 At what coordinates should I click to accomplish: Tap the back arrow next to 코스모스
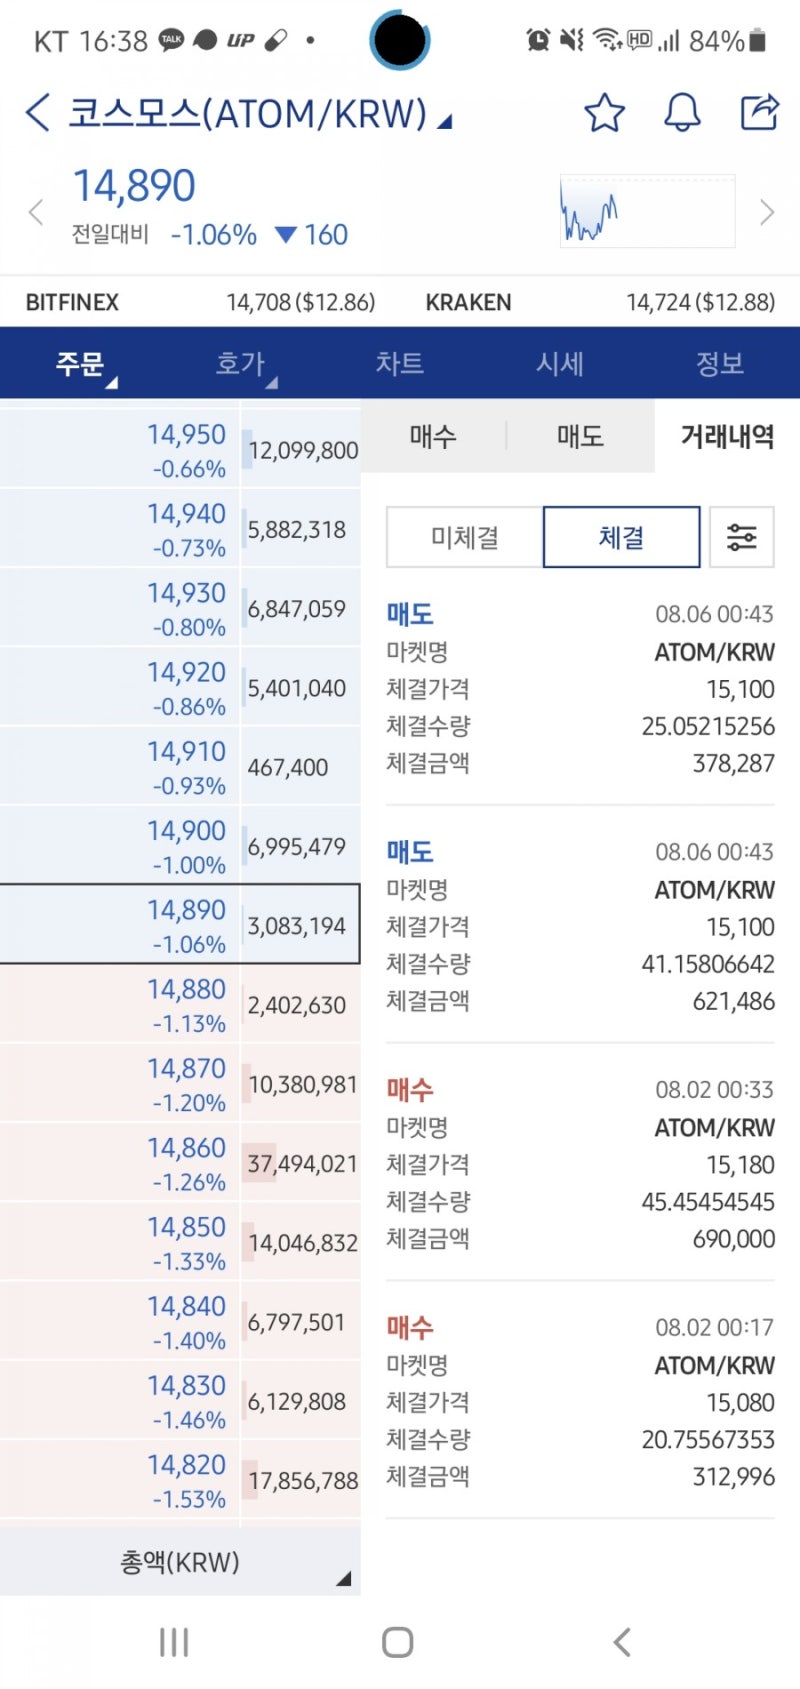point(38,113)
